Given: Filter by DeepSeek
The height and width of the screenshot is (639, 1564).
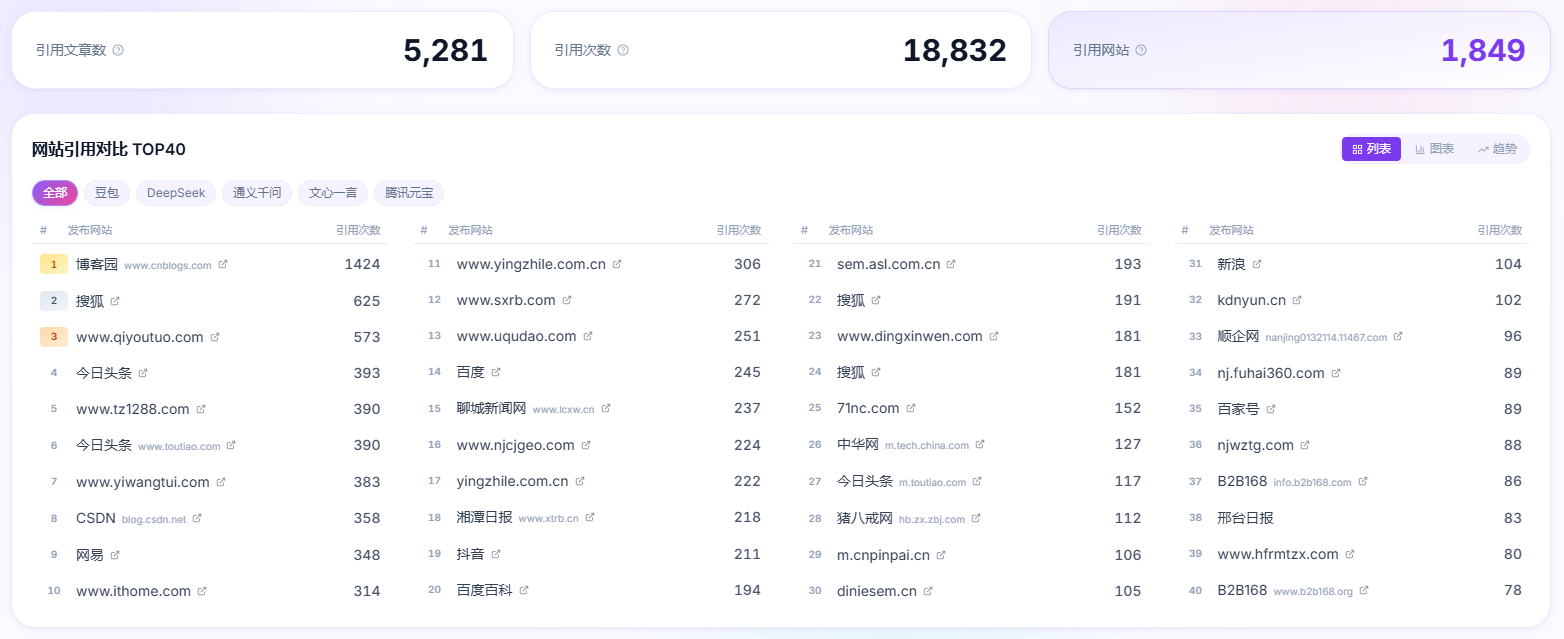Looking at the screenshot, I should pyautogui.click(x=176, y=193).
